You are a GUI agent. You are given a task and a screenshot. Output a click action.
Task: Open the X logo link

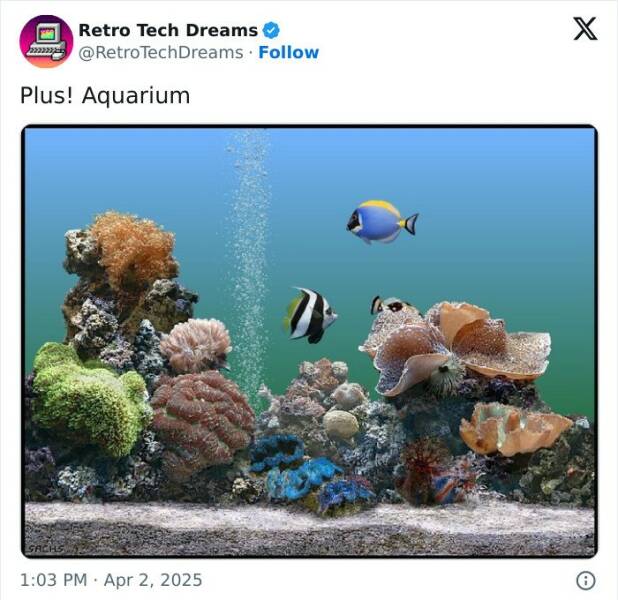[585, 29]
